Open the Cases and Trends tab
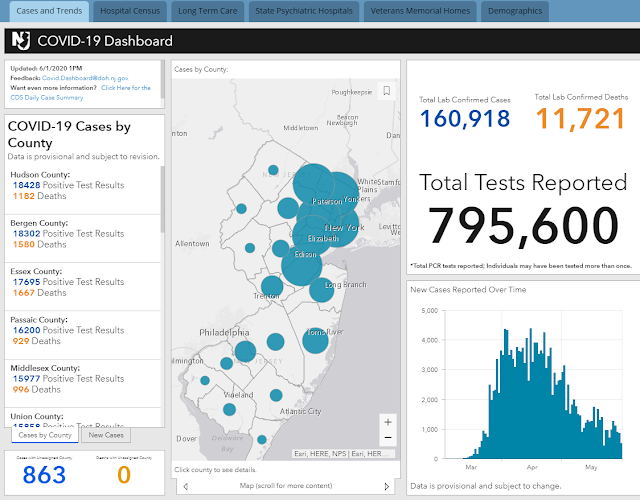 coord(49,11)
